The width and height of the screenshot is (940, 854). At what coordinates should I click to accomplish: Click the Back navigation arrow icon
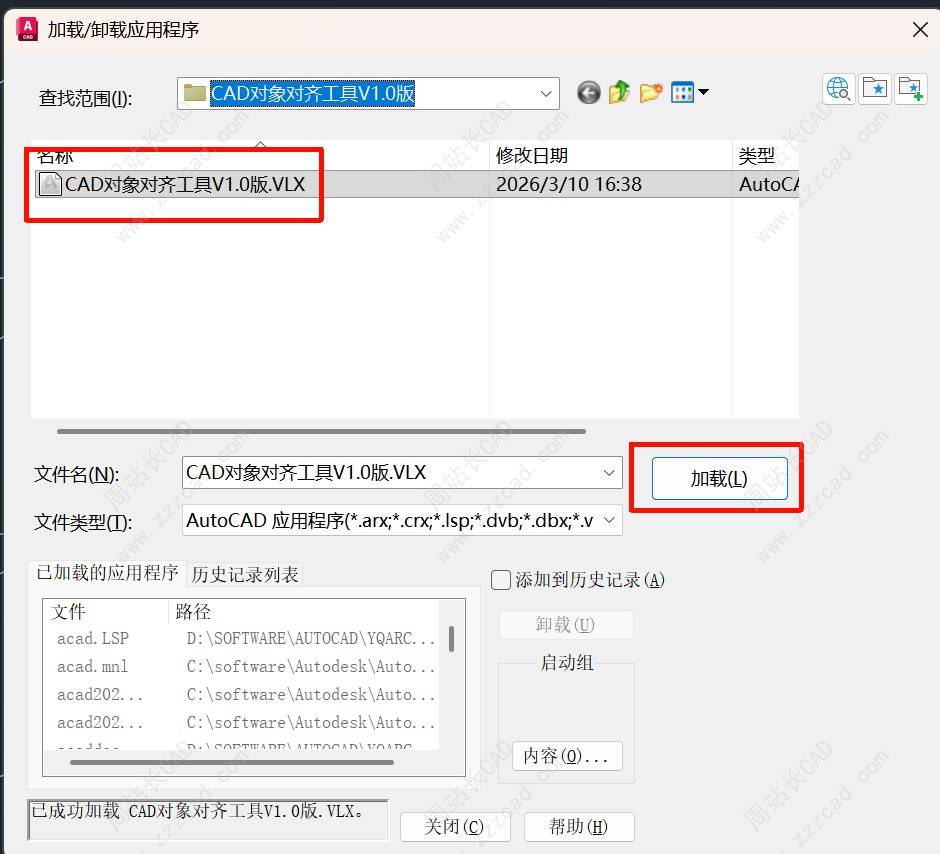(x=589, y=92)
